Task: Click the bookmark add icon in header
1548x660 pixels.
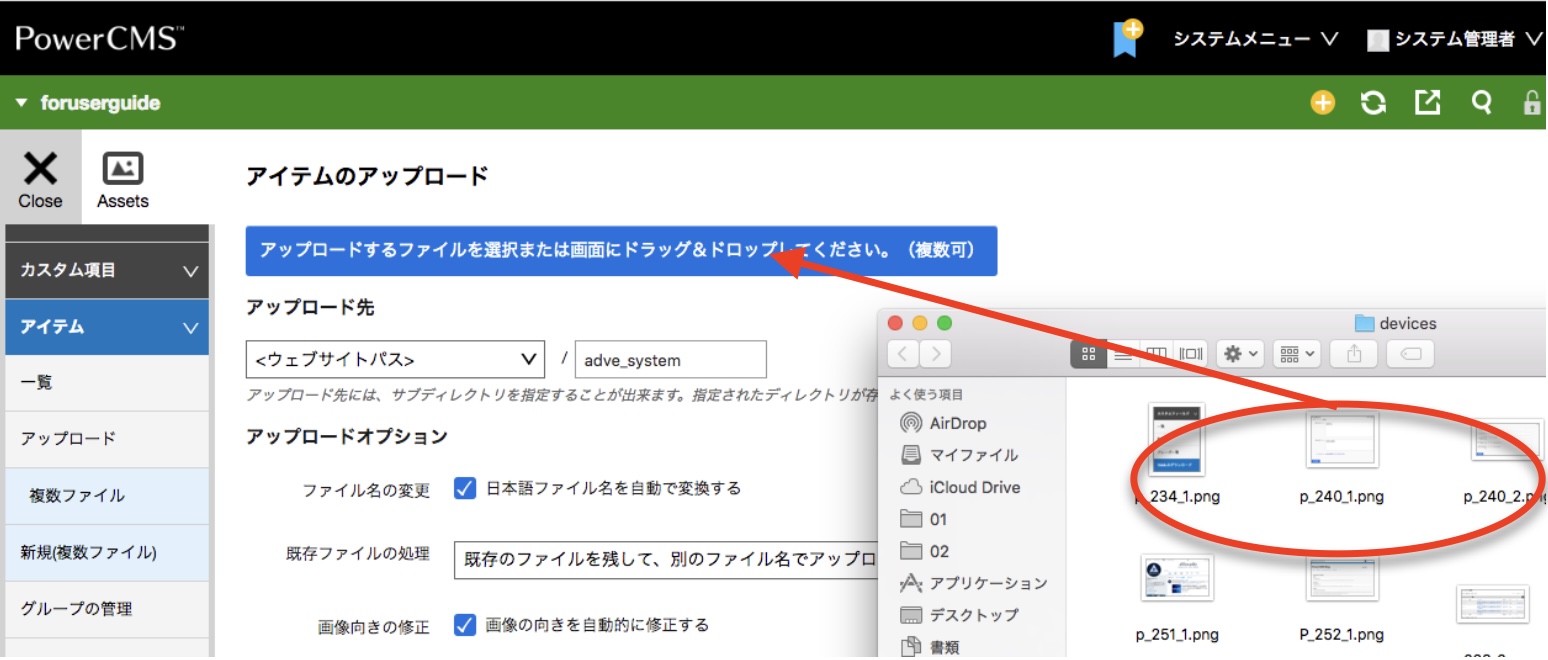Action: 1127,38
